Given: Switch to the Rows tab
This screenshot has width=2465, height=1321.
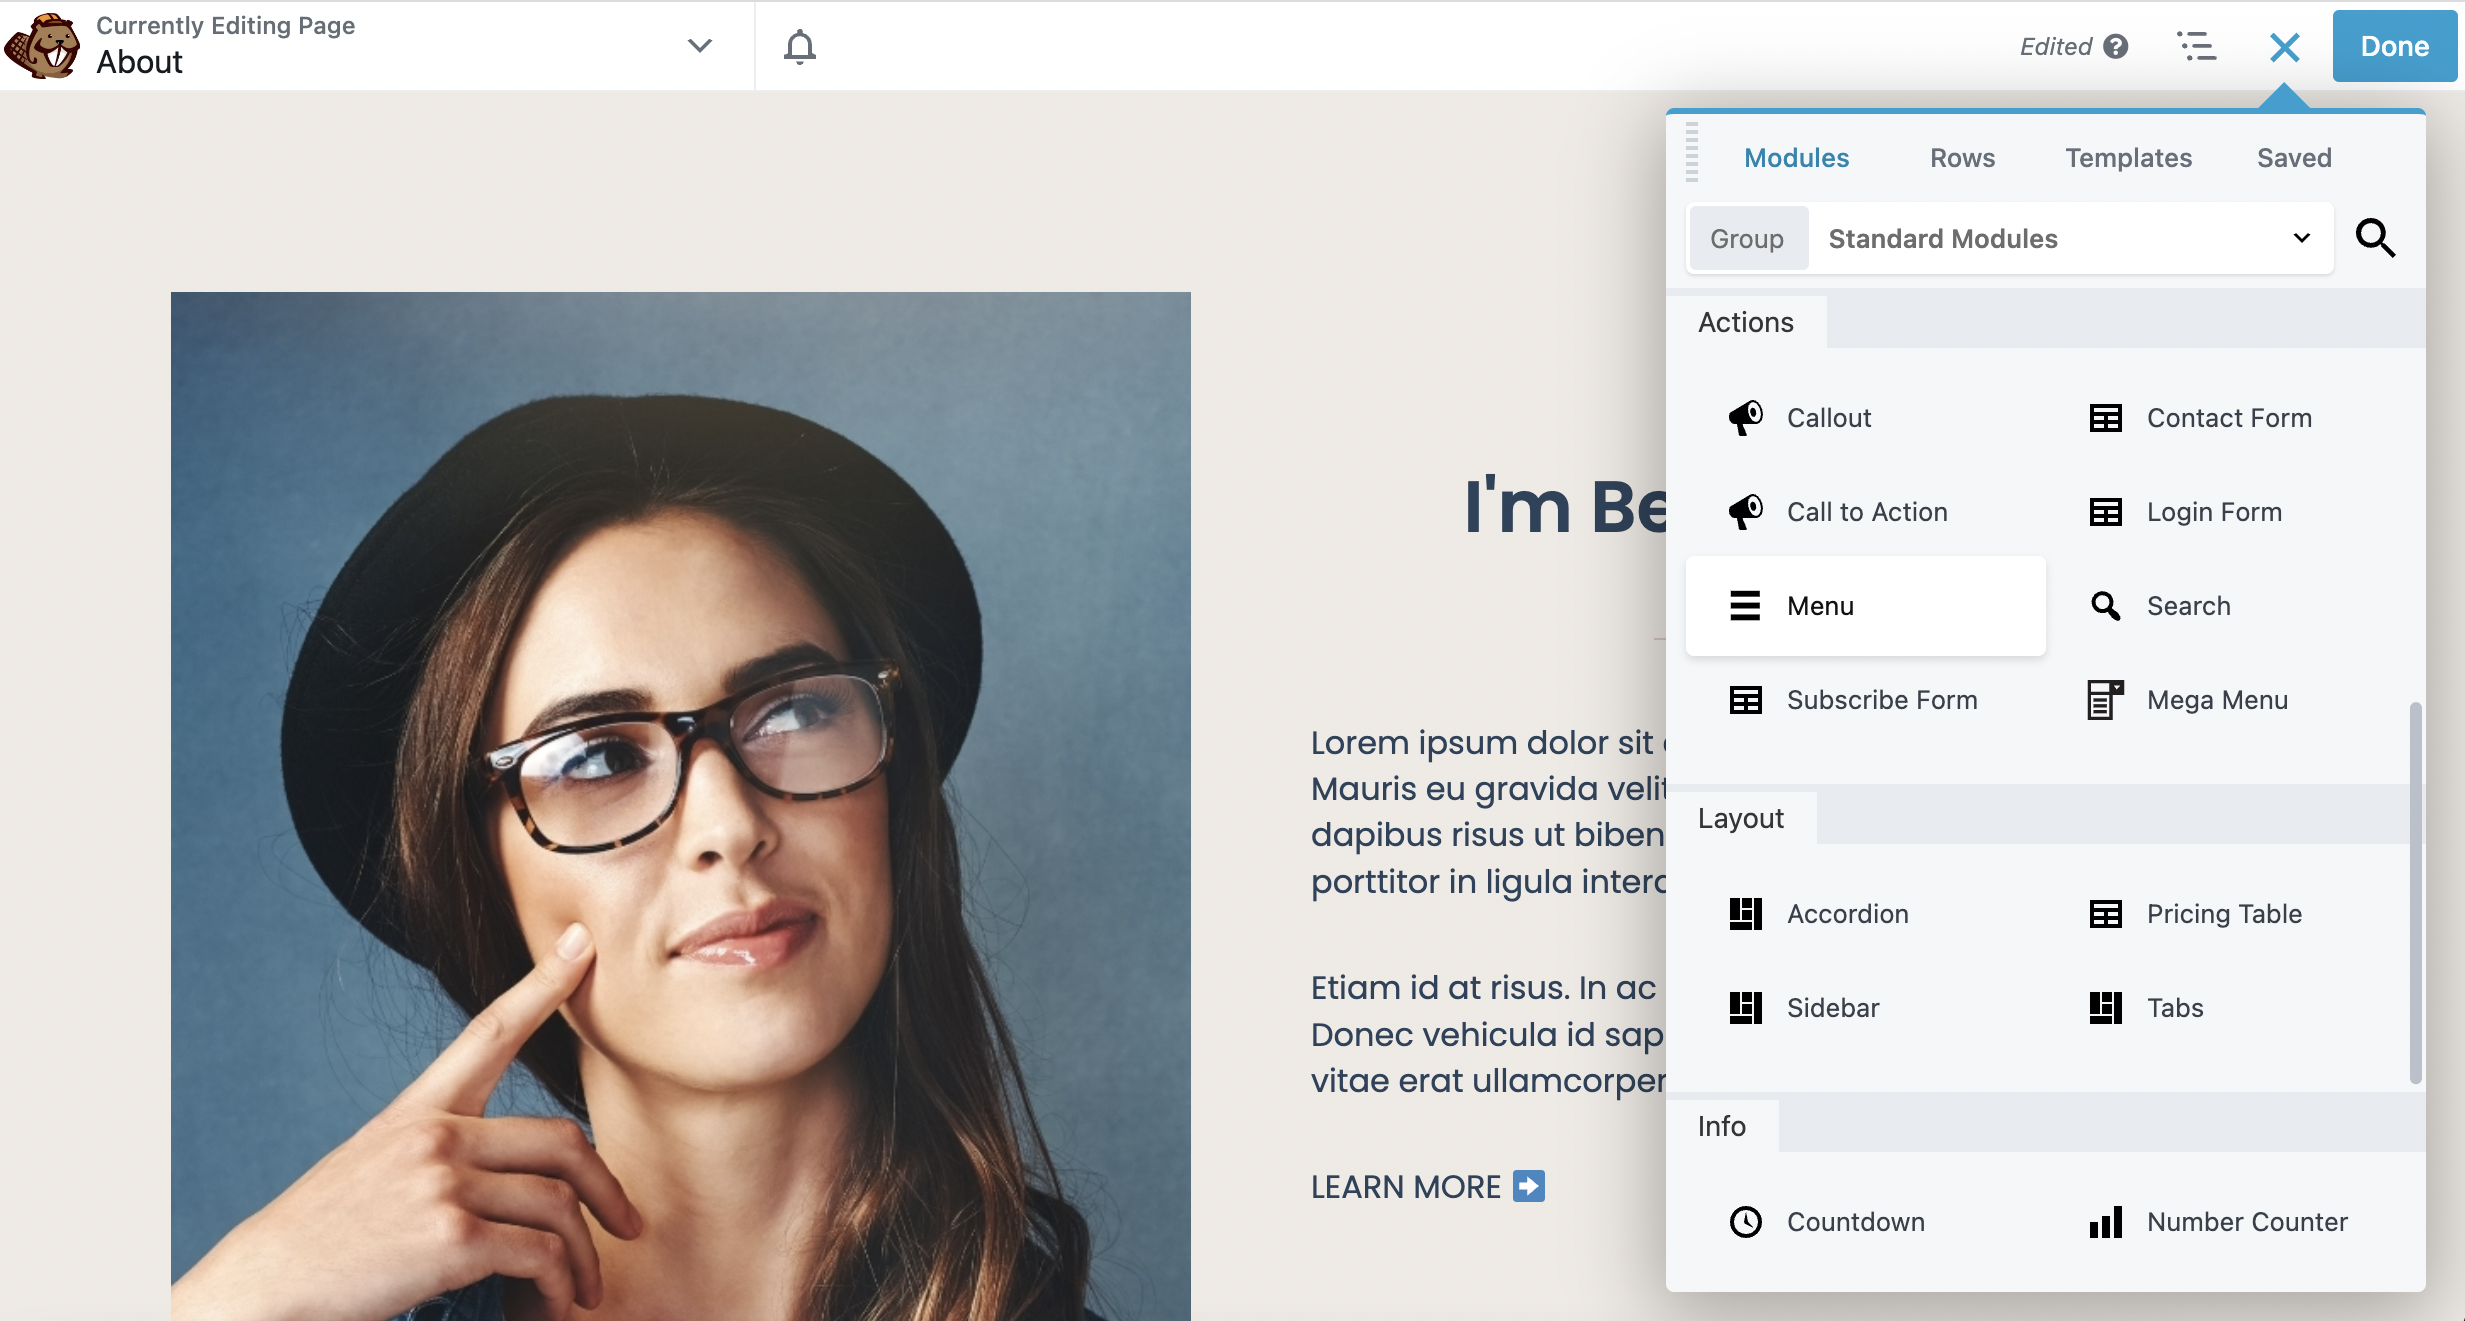Looking at the screenshot, I should coord(1961,157).
